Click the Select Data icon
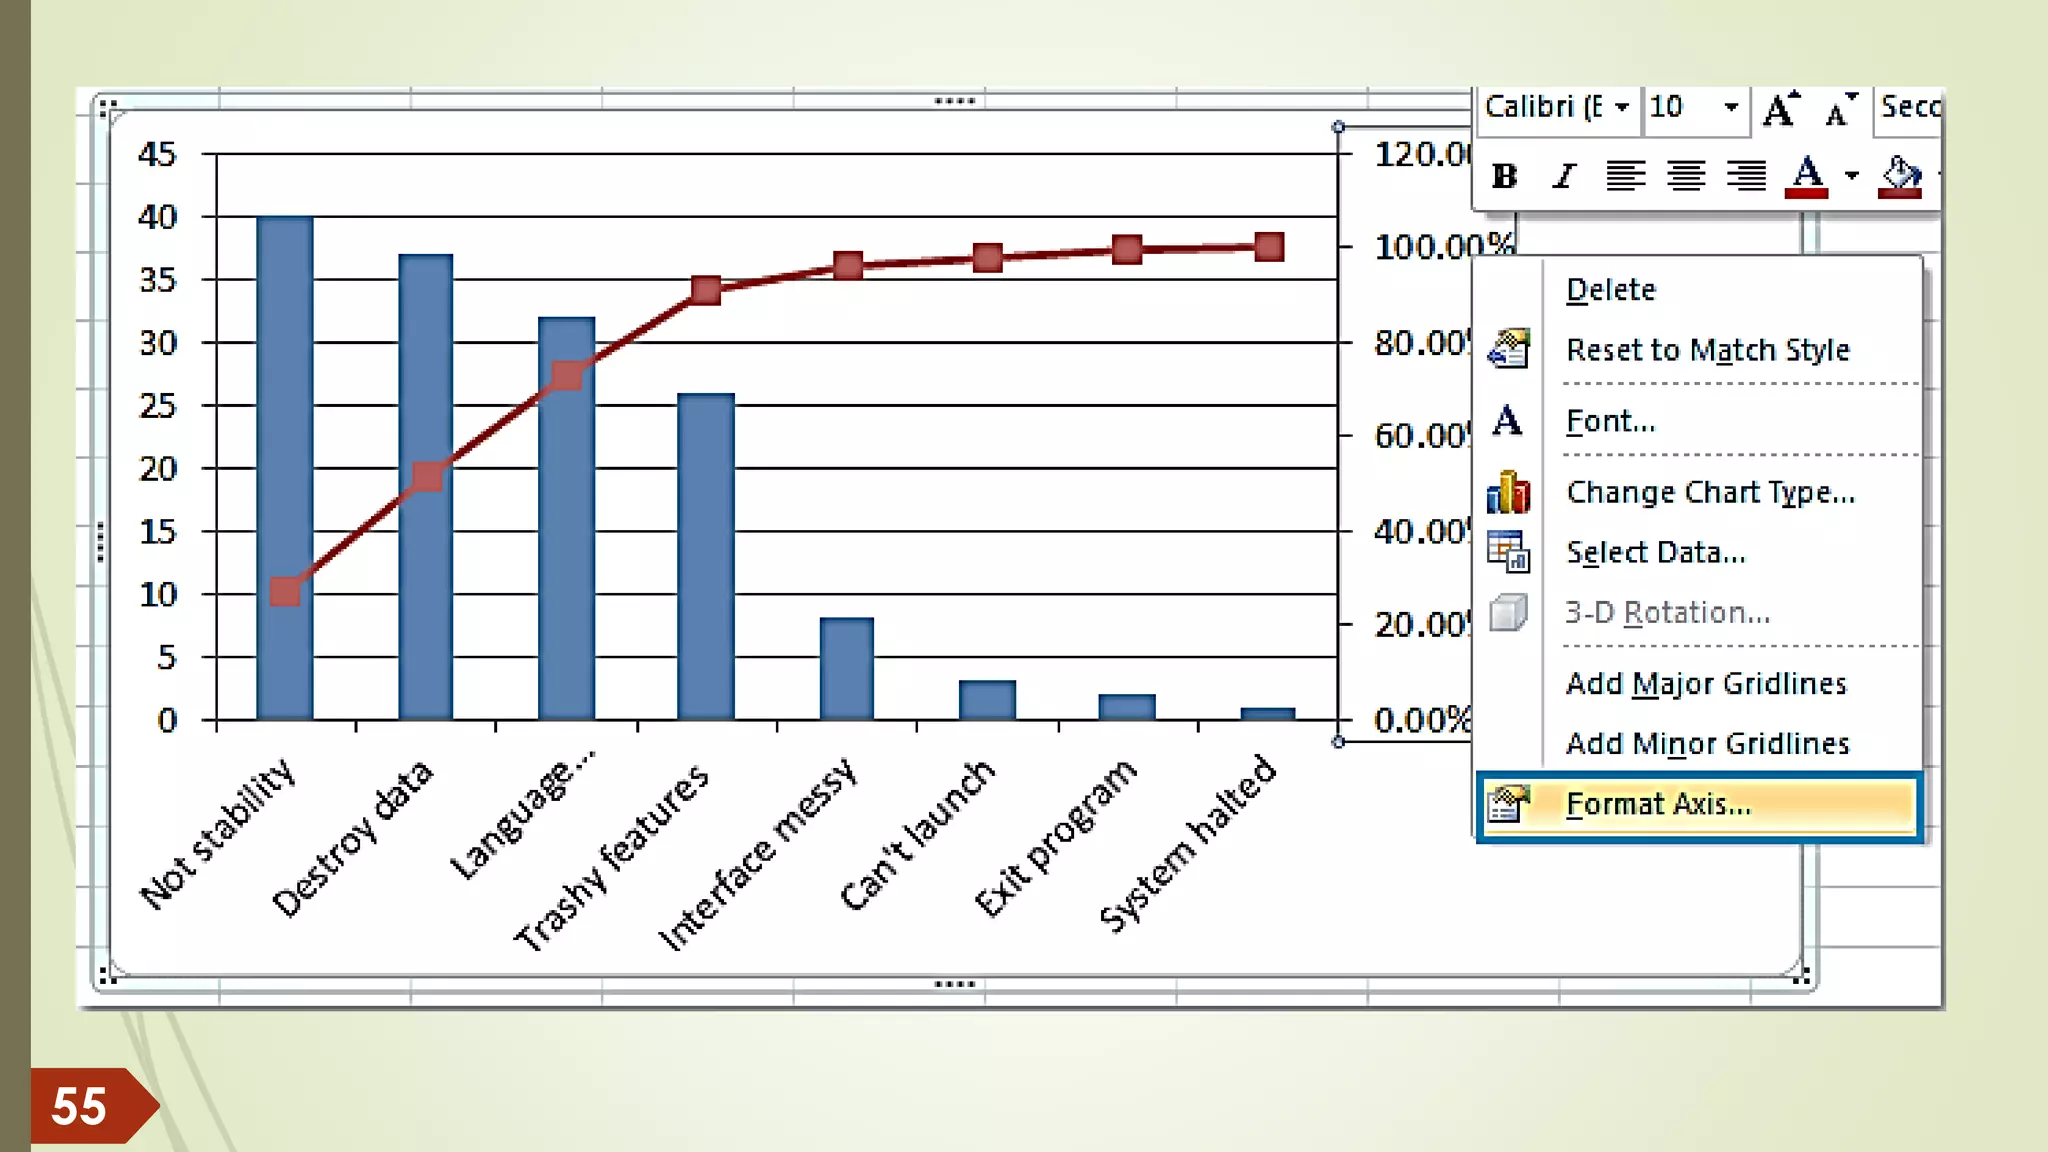The height and width of the screenshot is (1152, 2048). click(x=1508, y=552)
